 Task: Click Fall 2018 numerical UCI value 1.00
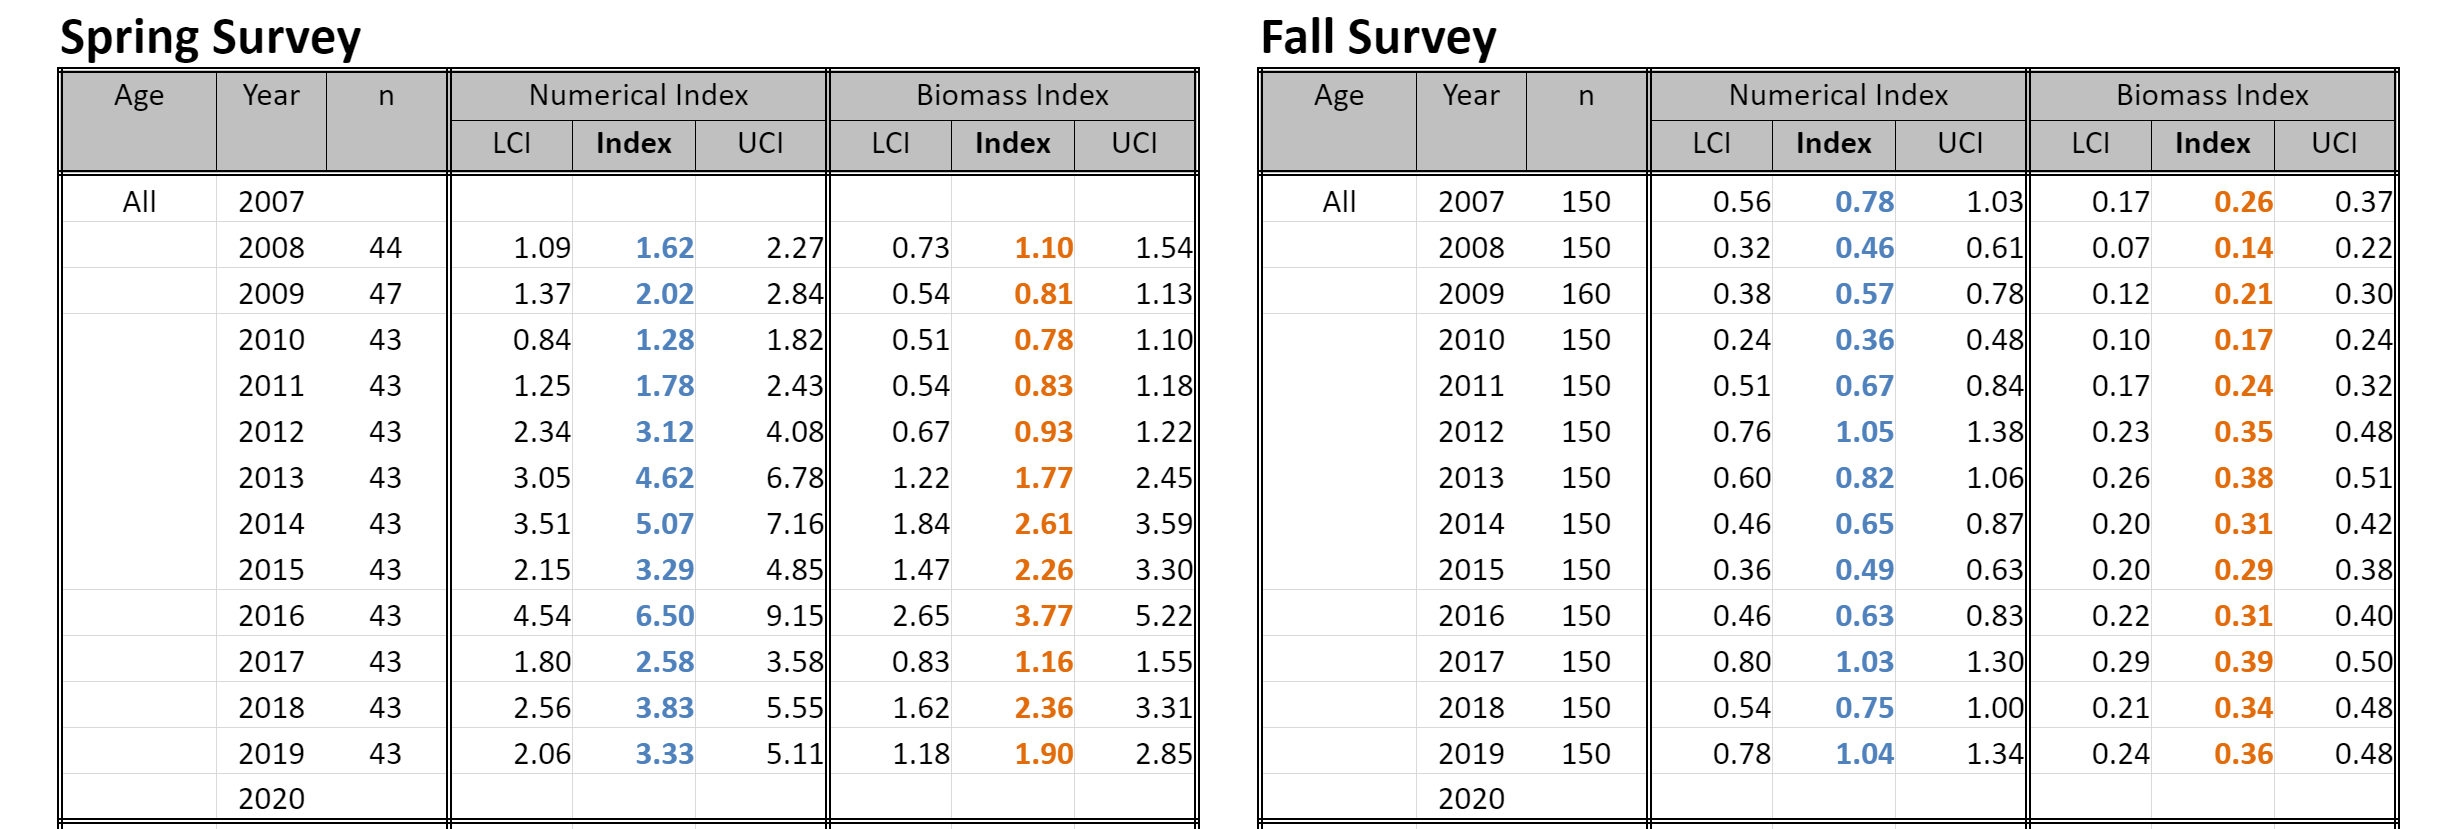click(1994, 708)
